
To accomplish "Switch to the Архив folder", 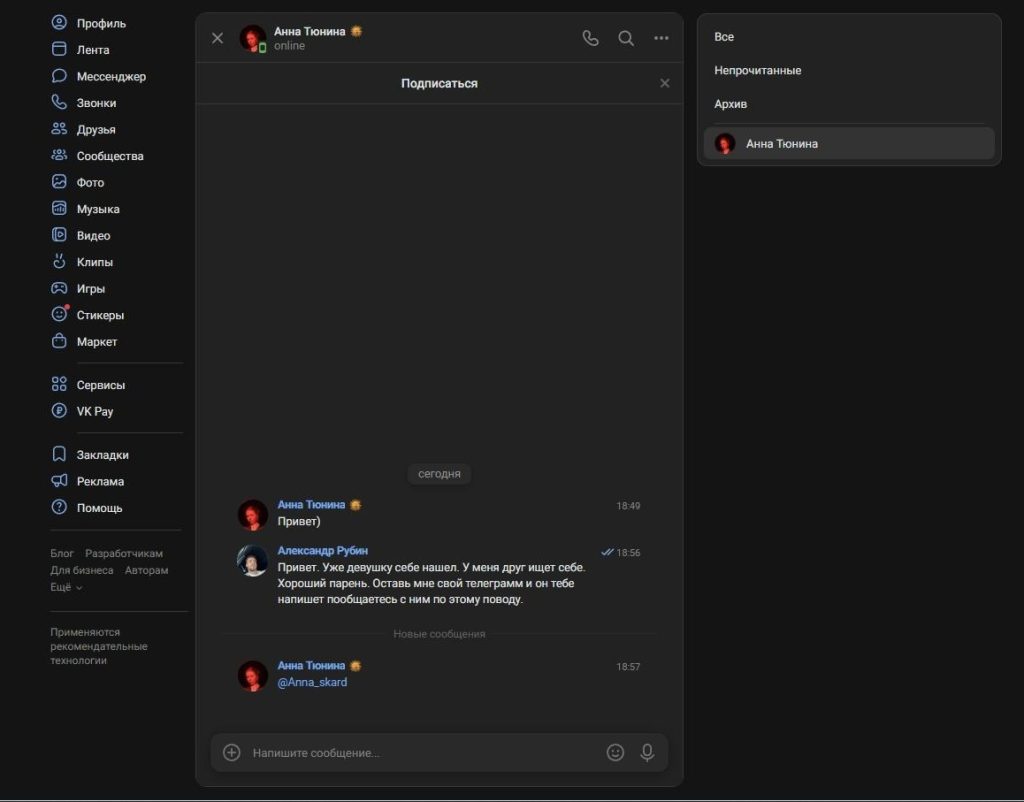I will pos(730,104).
